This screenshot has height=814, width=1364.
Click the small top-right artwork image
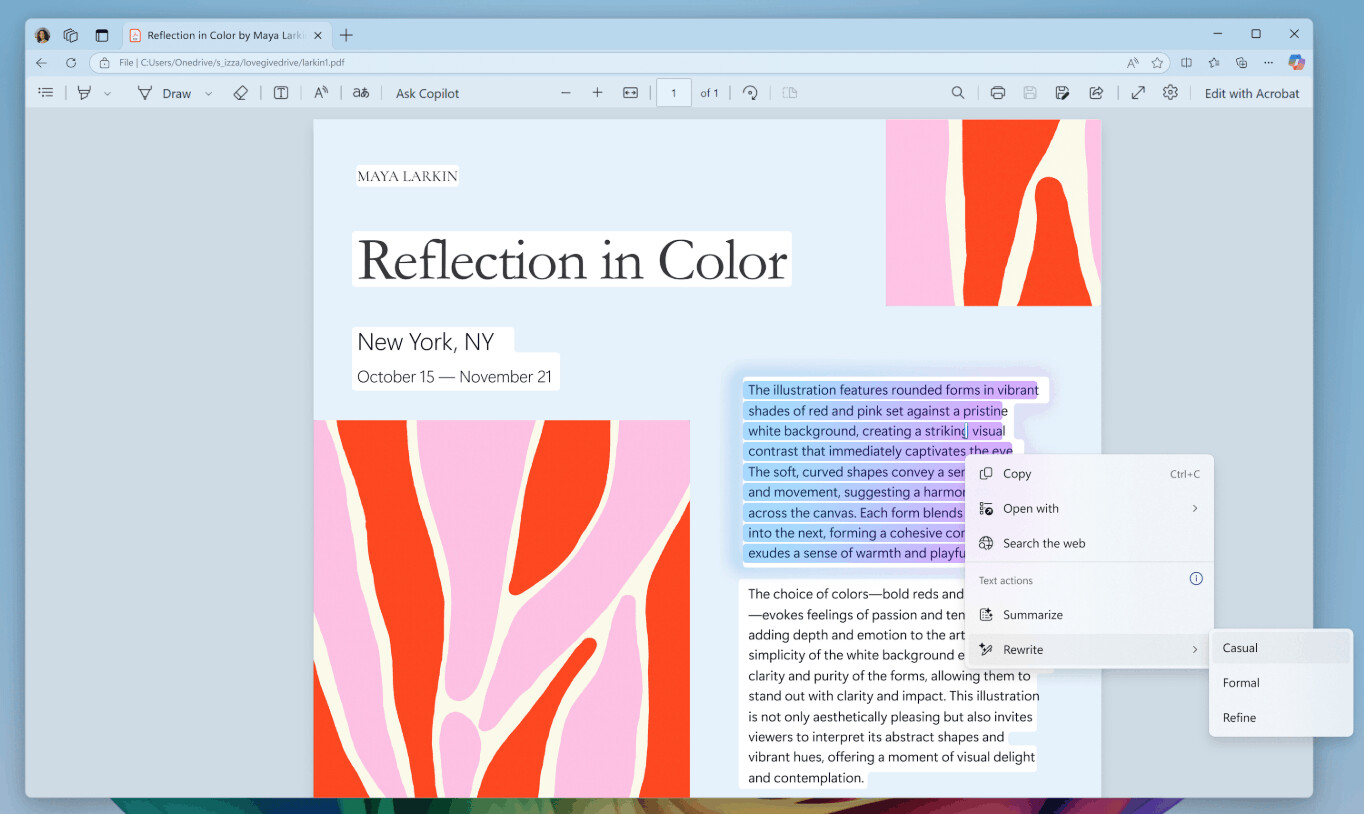pyautogui.click(x=993, y=213)
